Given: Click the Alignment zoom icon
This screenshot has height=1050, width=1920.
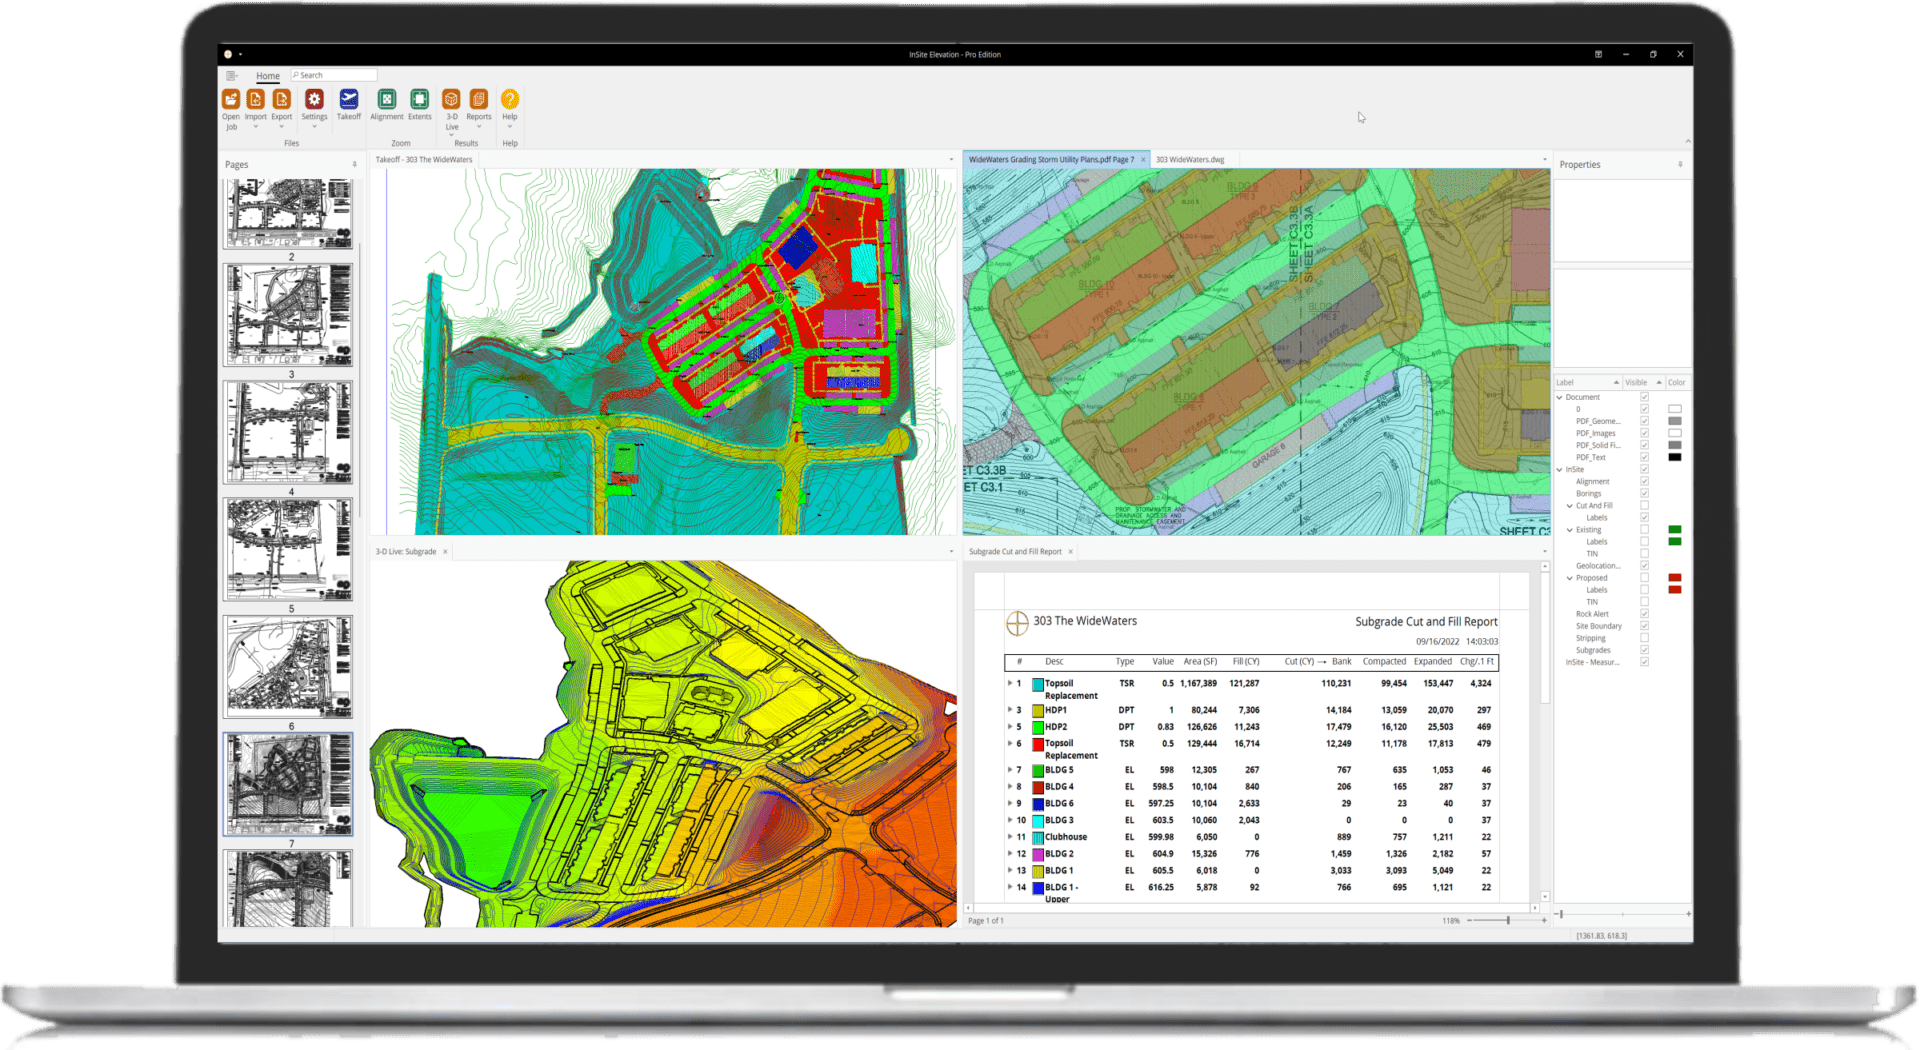Looking at the screenshot, I should [x=387, y=98].
